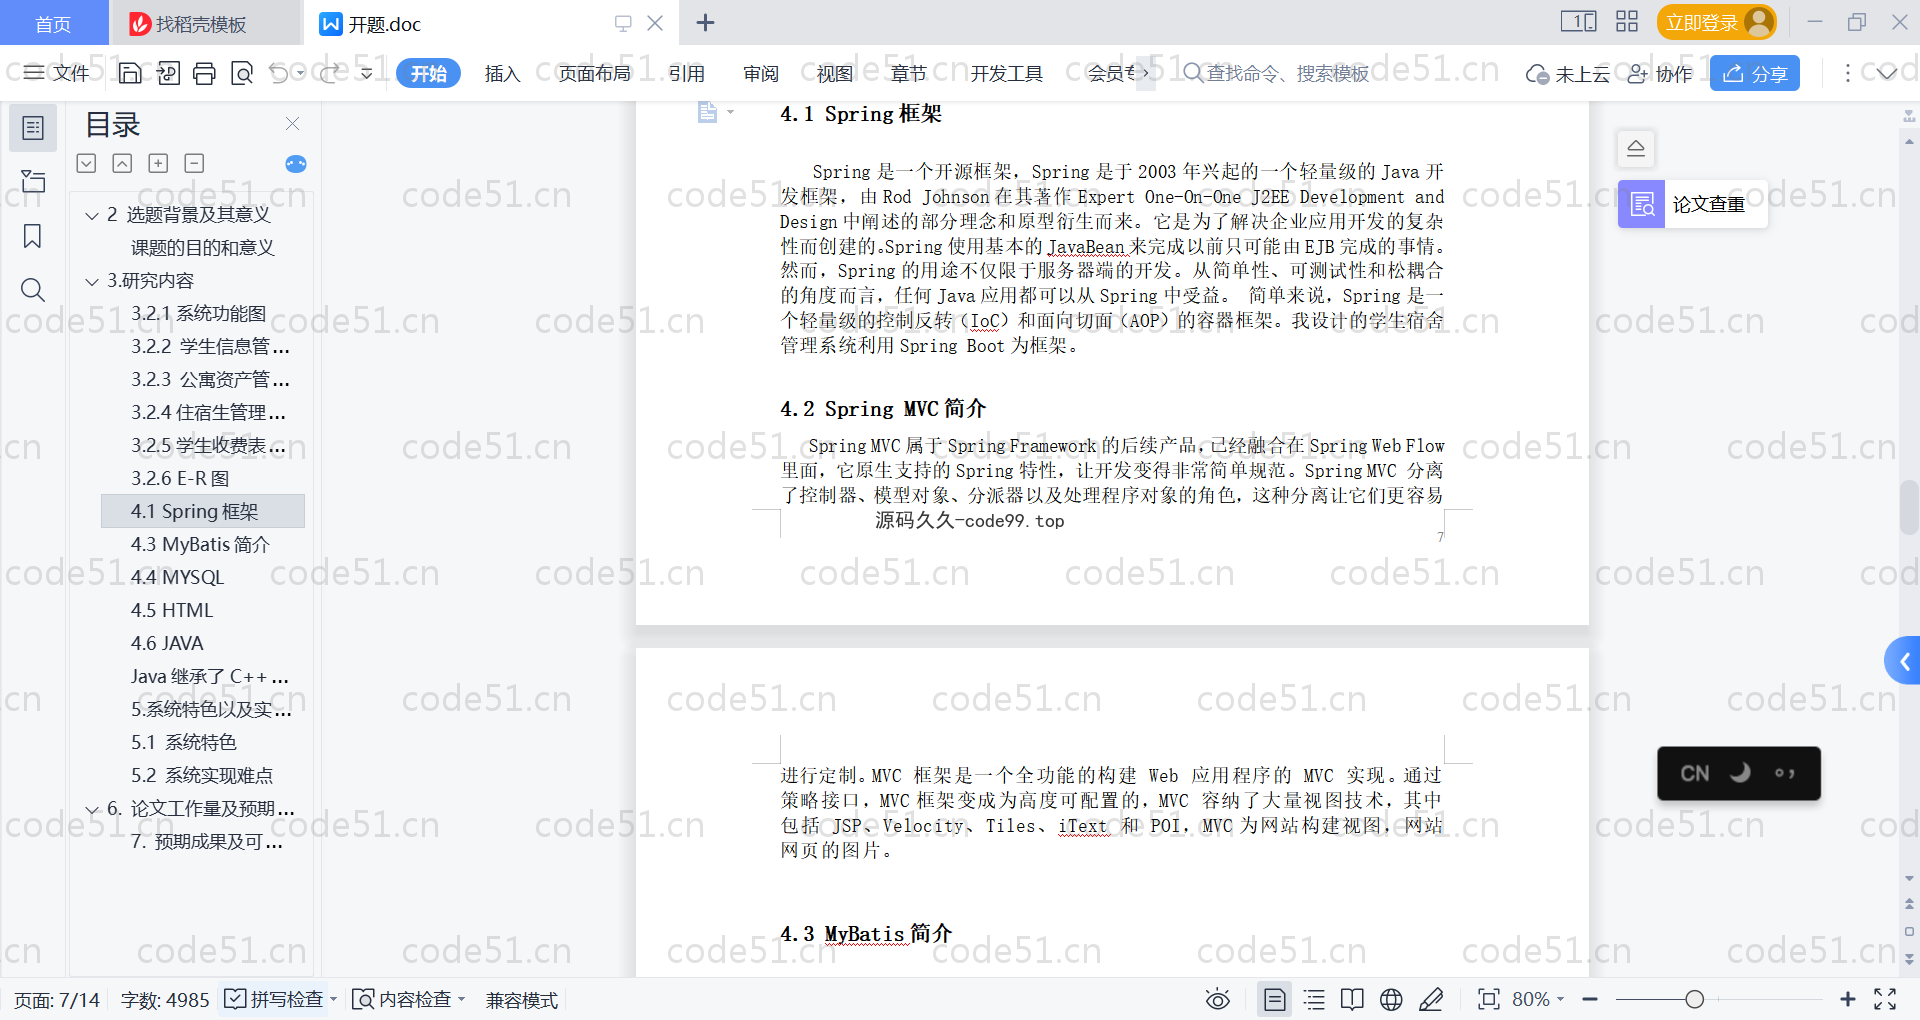Toggle eye protection mode icon
Screen dimensions: 1920x1020
click(x=1217, y=999)
